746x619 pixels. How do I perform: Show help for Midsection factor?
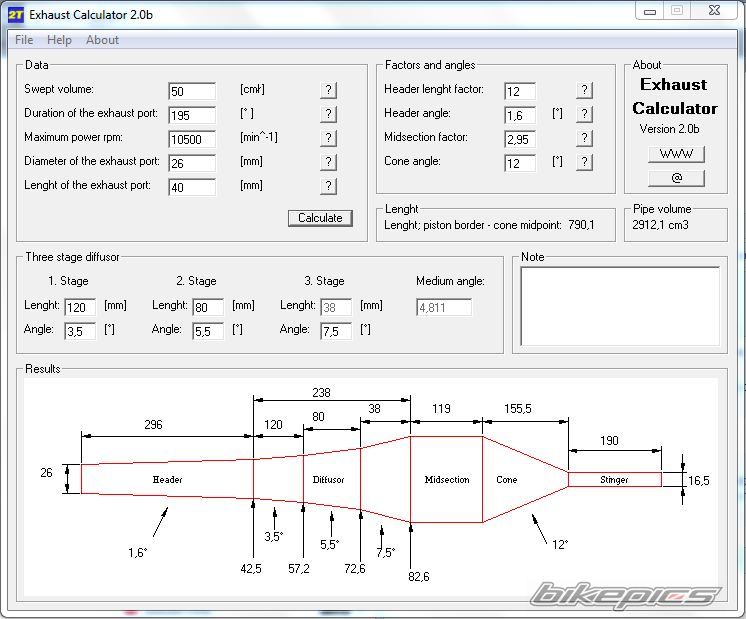(584, 138)
